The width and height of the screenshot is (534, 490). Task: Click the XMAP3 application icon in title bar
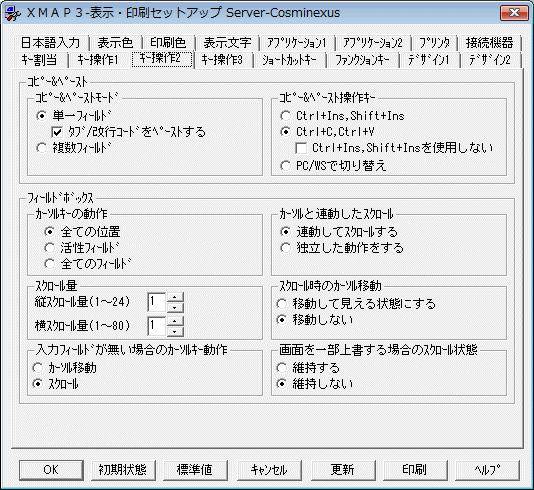pyautogui.click(x=13, y=13)
